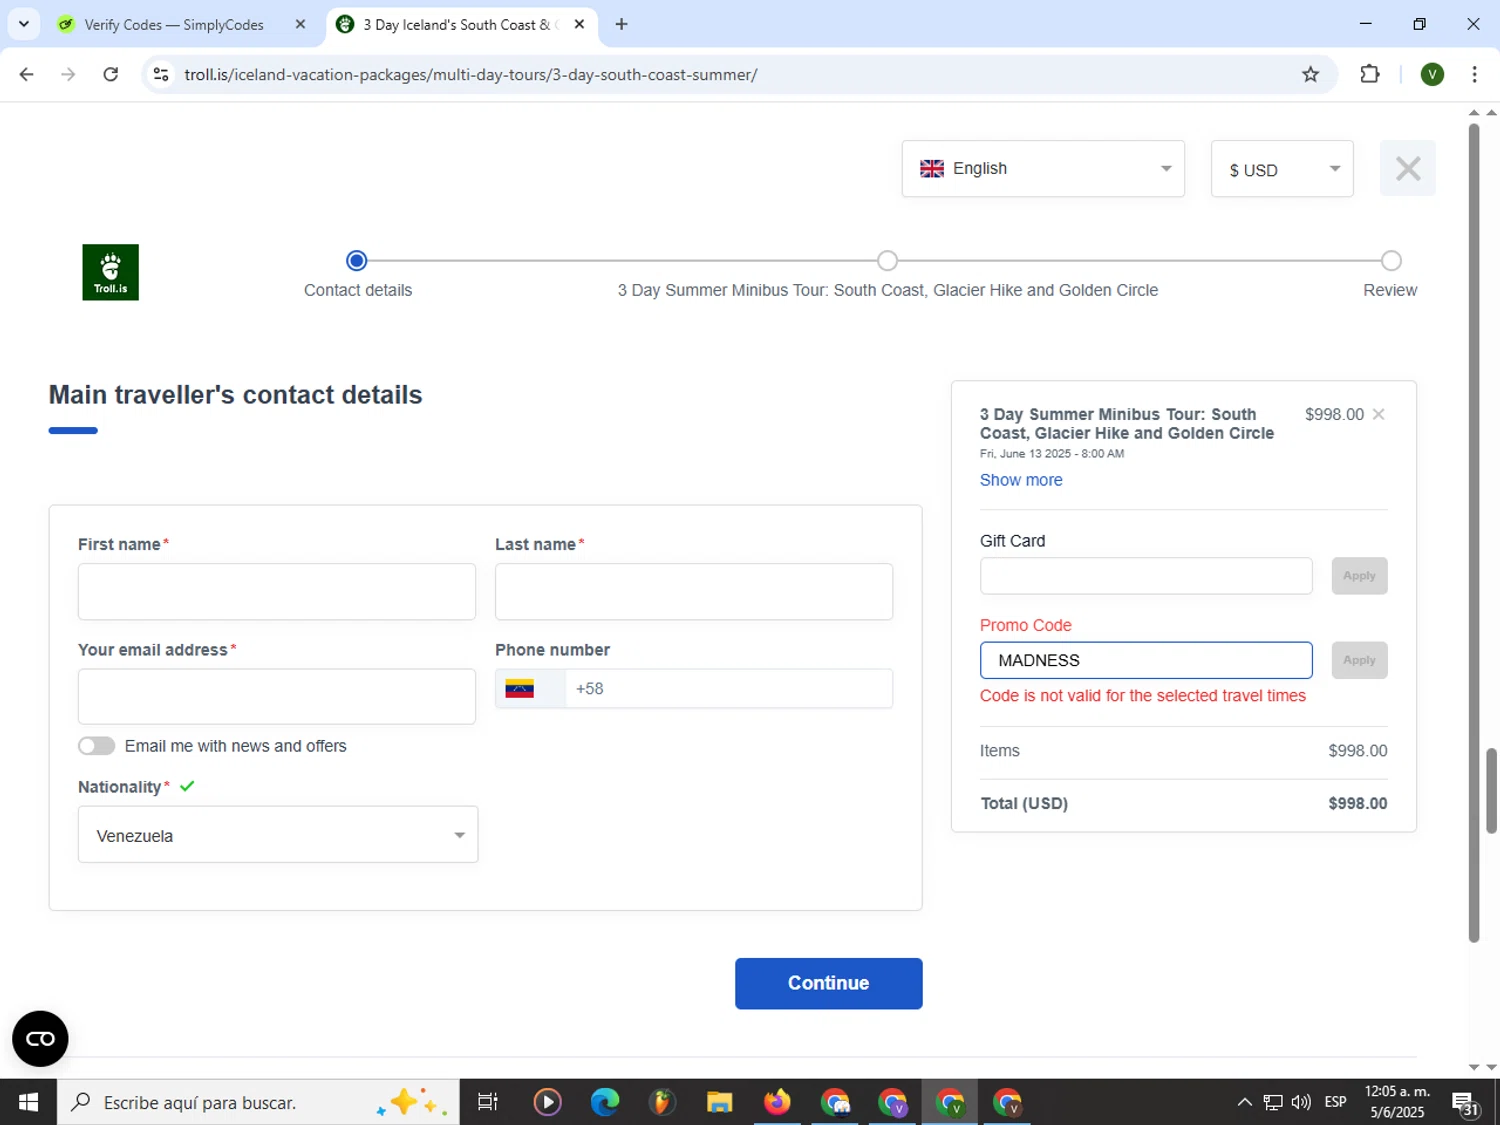
Task: Click the First name input field
Action: click(277, 591)
